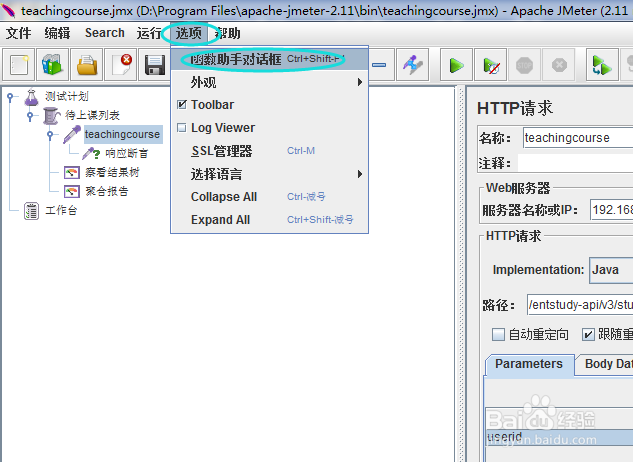Click the Remote start all icon
The width and height of the screenshot is (633, 462).
tap(602, 65)
